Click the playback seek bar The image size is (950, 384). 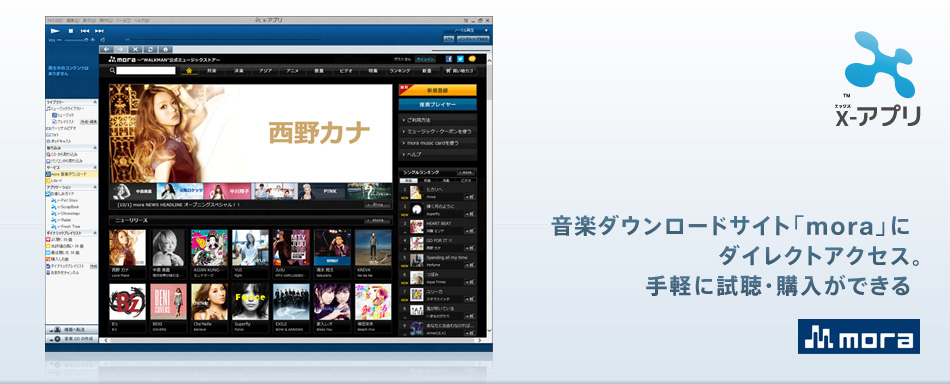(224, 40)
